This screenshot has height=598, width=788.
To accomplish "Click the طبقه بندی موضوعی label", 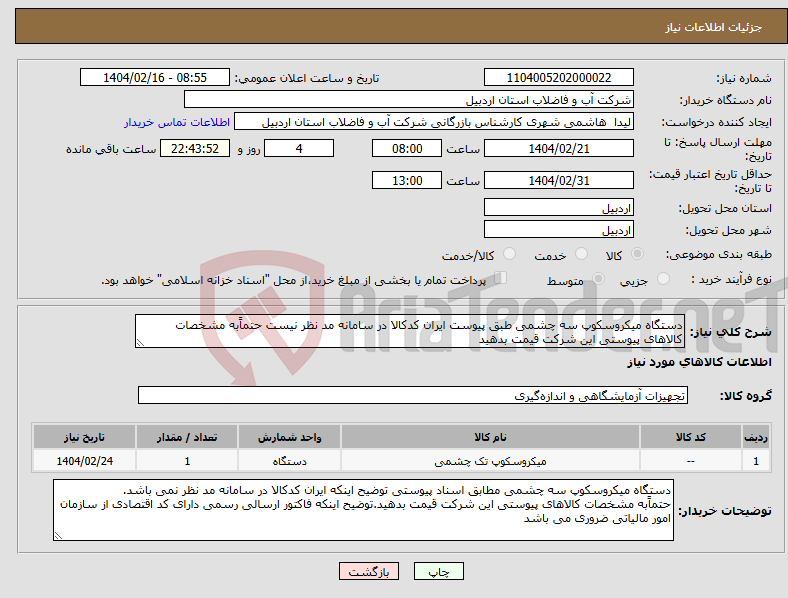I will tap(719, 255).
